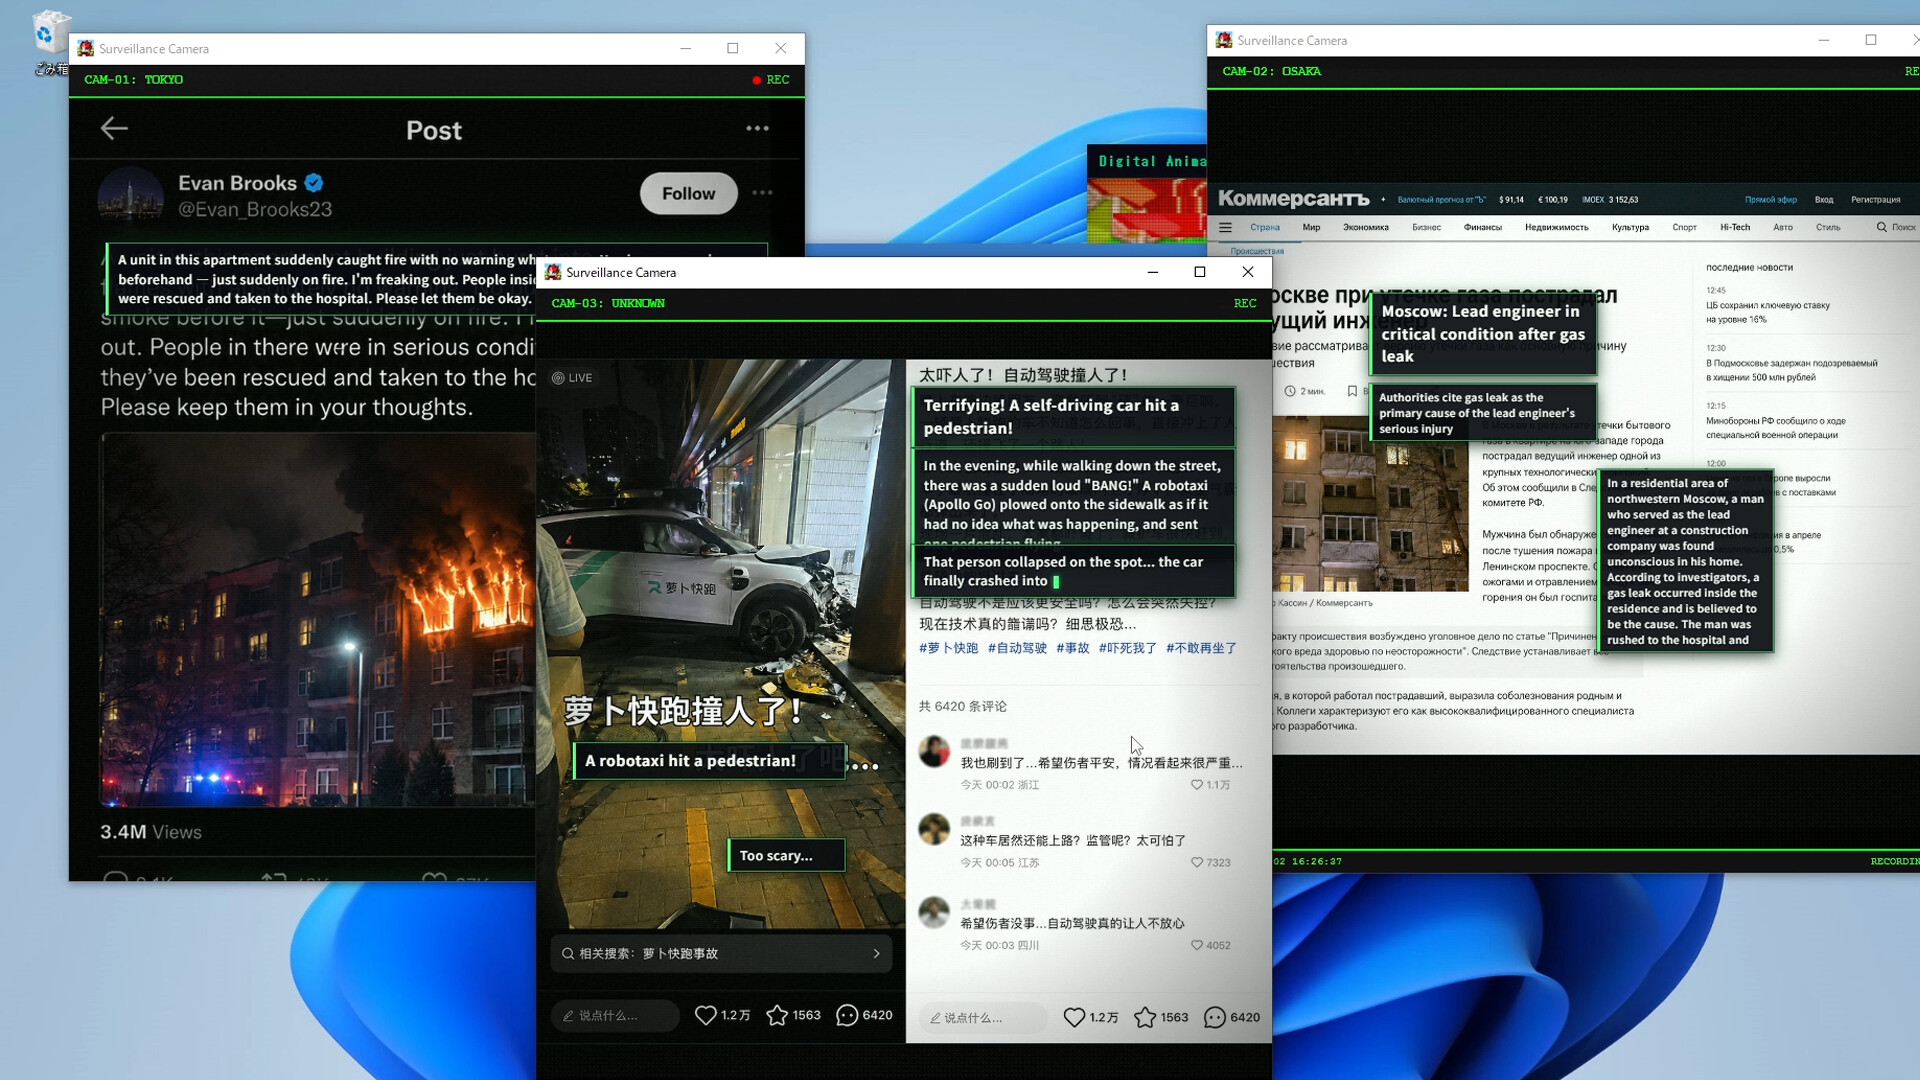The image size is (1920, 1080).
Task: Open the apartment building article photo
Action: pos(1370,503)
